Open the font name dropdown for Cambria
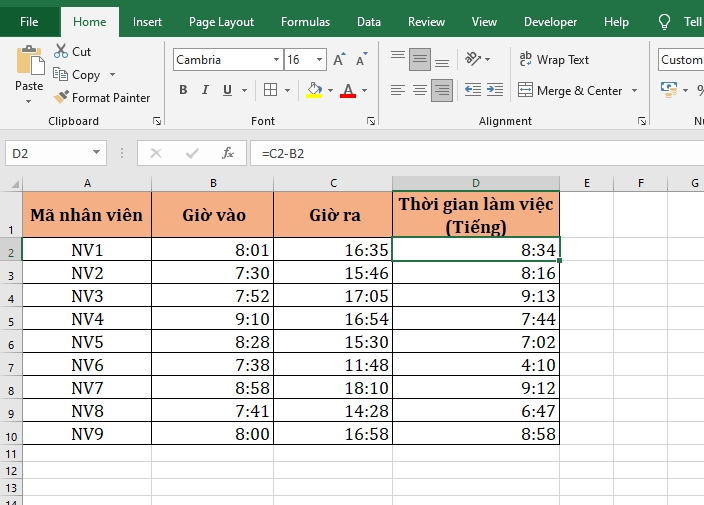The image size is (704, 505). click(x=276, y=60)
